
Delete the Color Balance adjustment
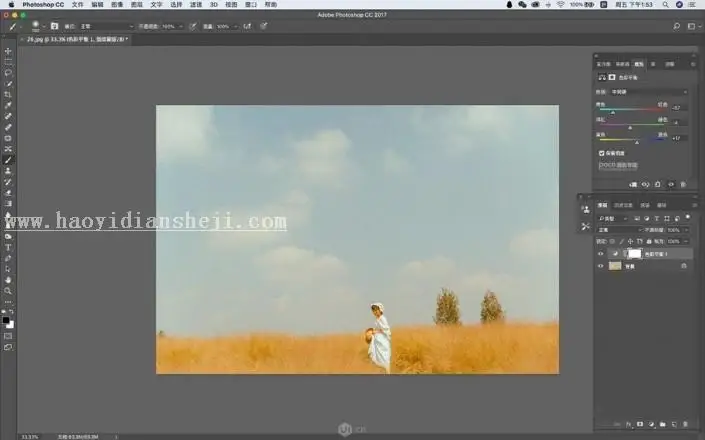click(683, 185)
